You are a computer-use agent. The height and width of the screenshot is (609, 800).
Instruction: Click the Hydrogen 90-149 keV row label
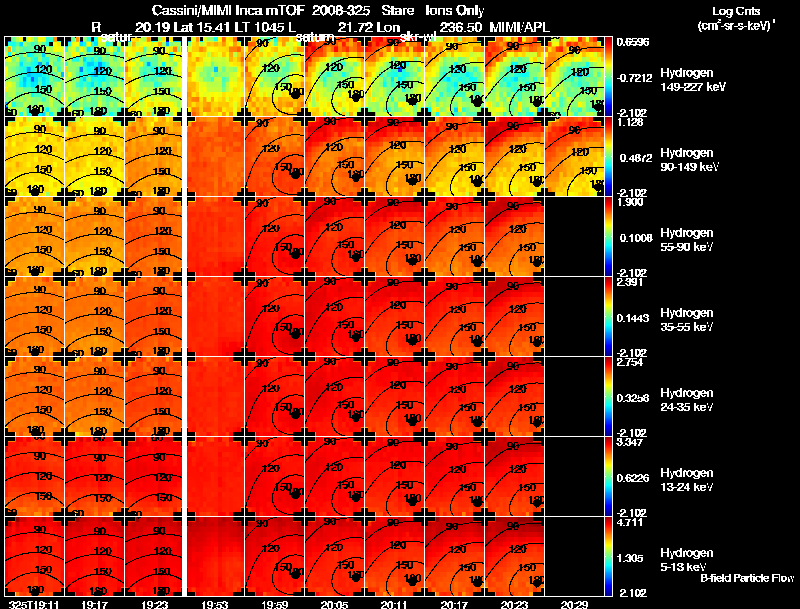click(689, 160)
